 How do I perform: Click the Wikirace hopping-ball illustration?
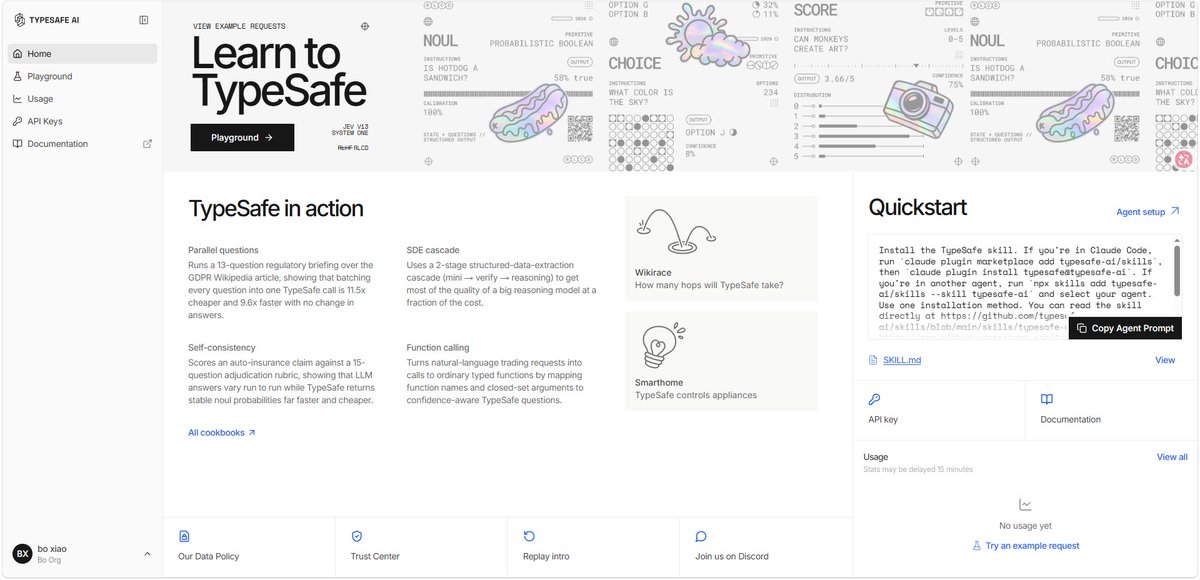tap(677, 230)
